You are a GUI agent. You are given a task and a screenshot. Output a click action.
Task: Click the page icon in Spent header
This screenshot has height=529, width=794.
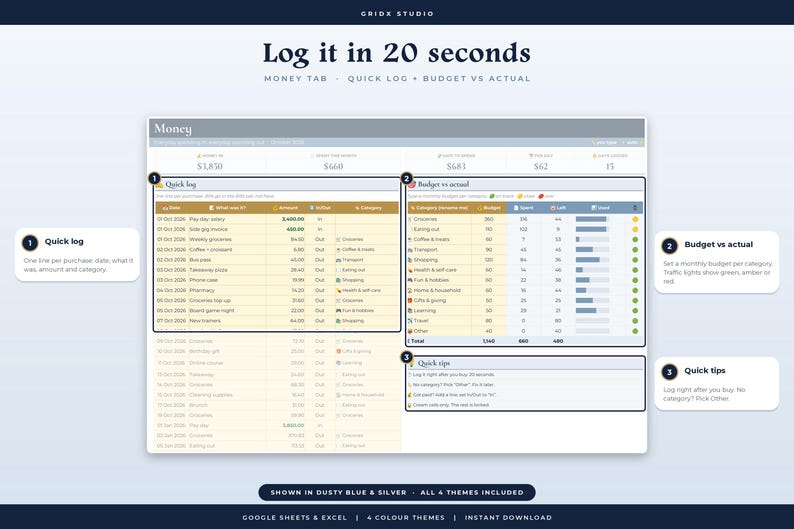[x=516, y=208]
